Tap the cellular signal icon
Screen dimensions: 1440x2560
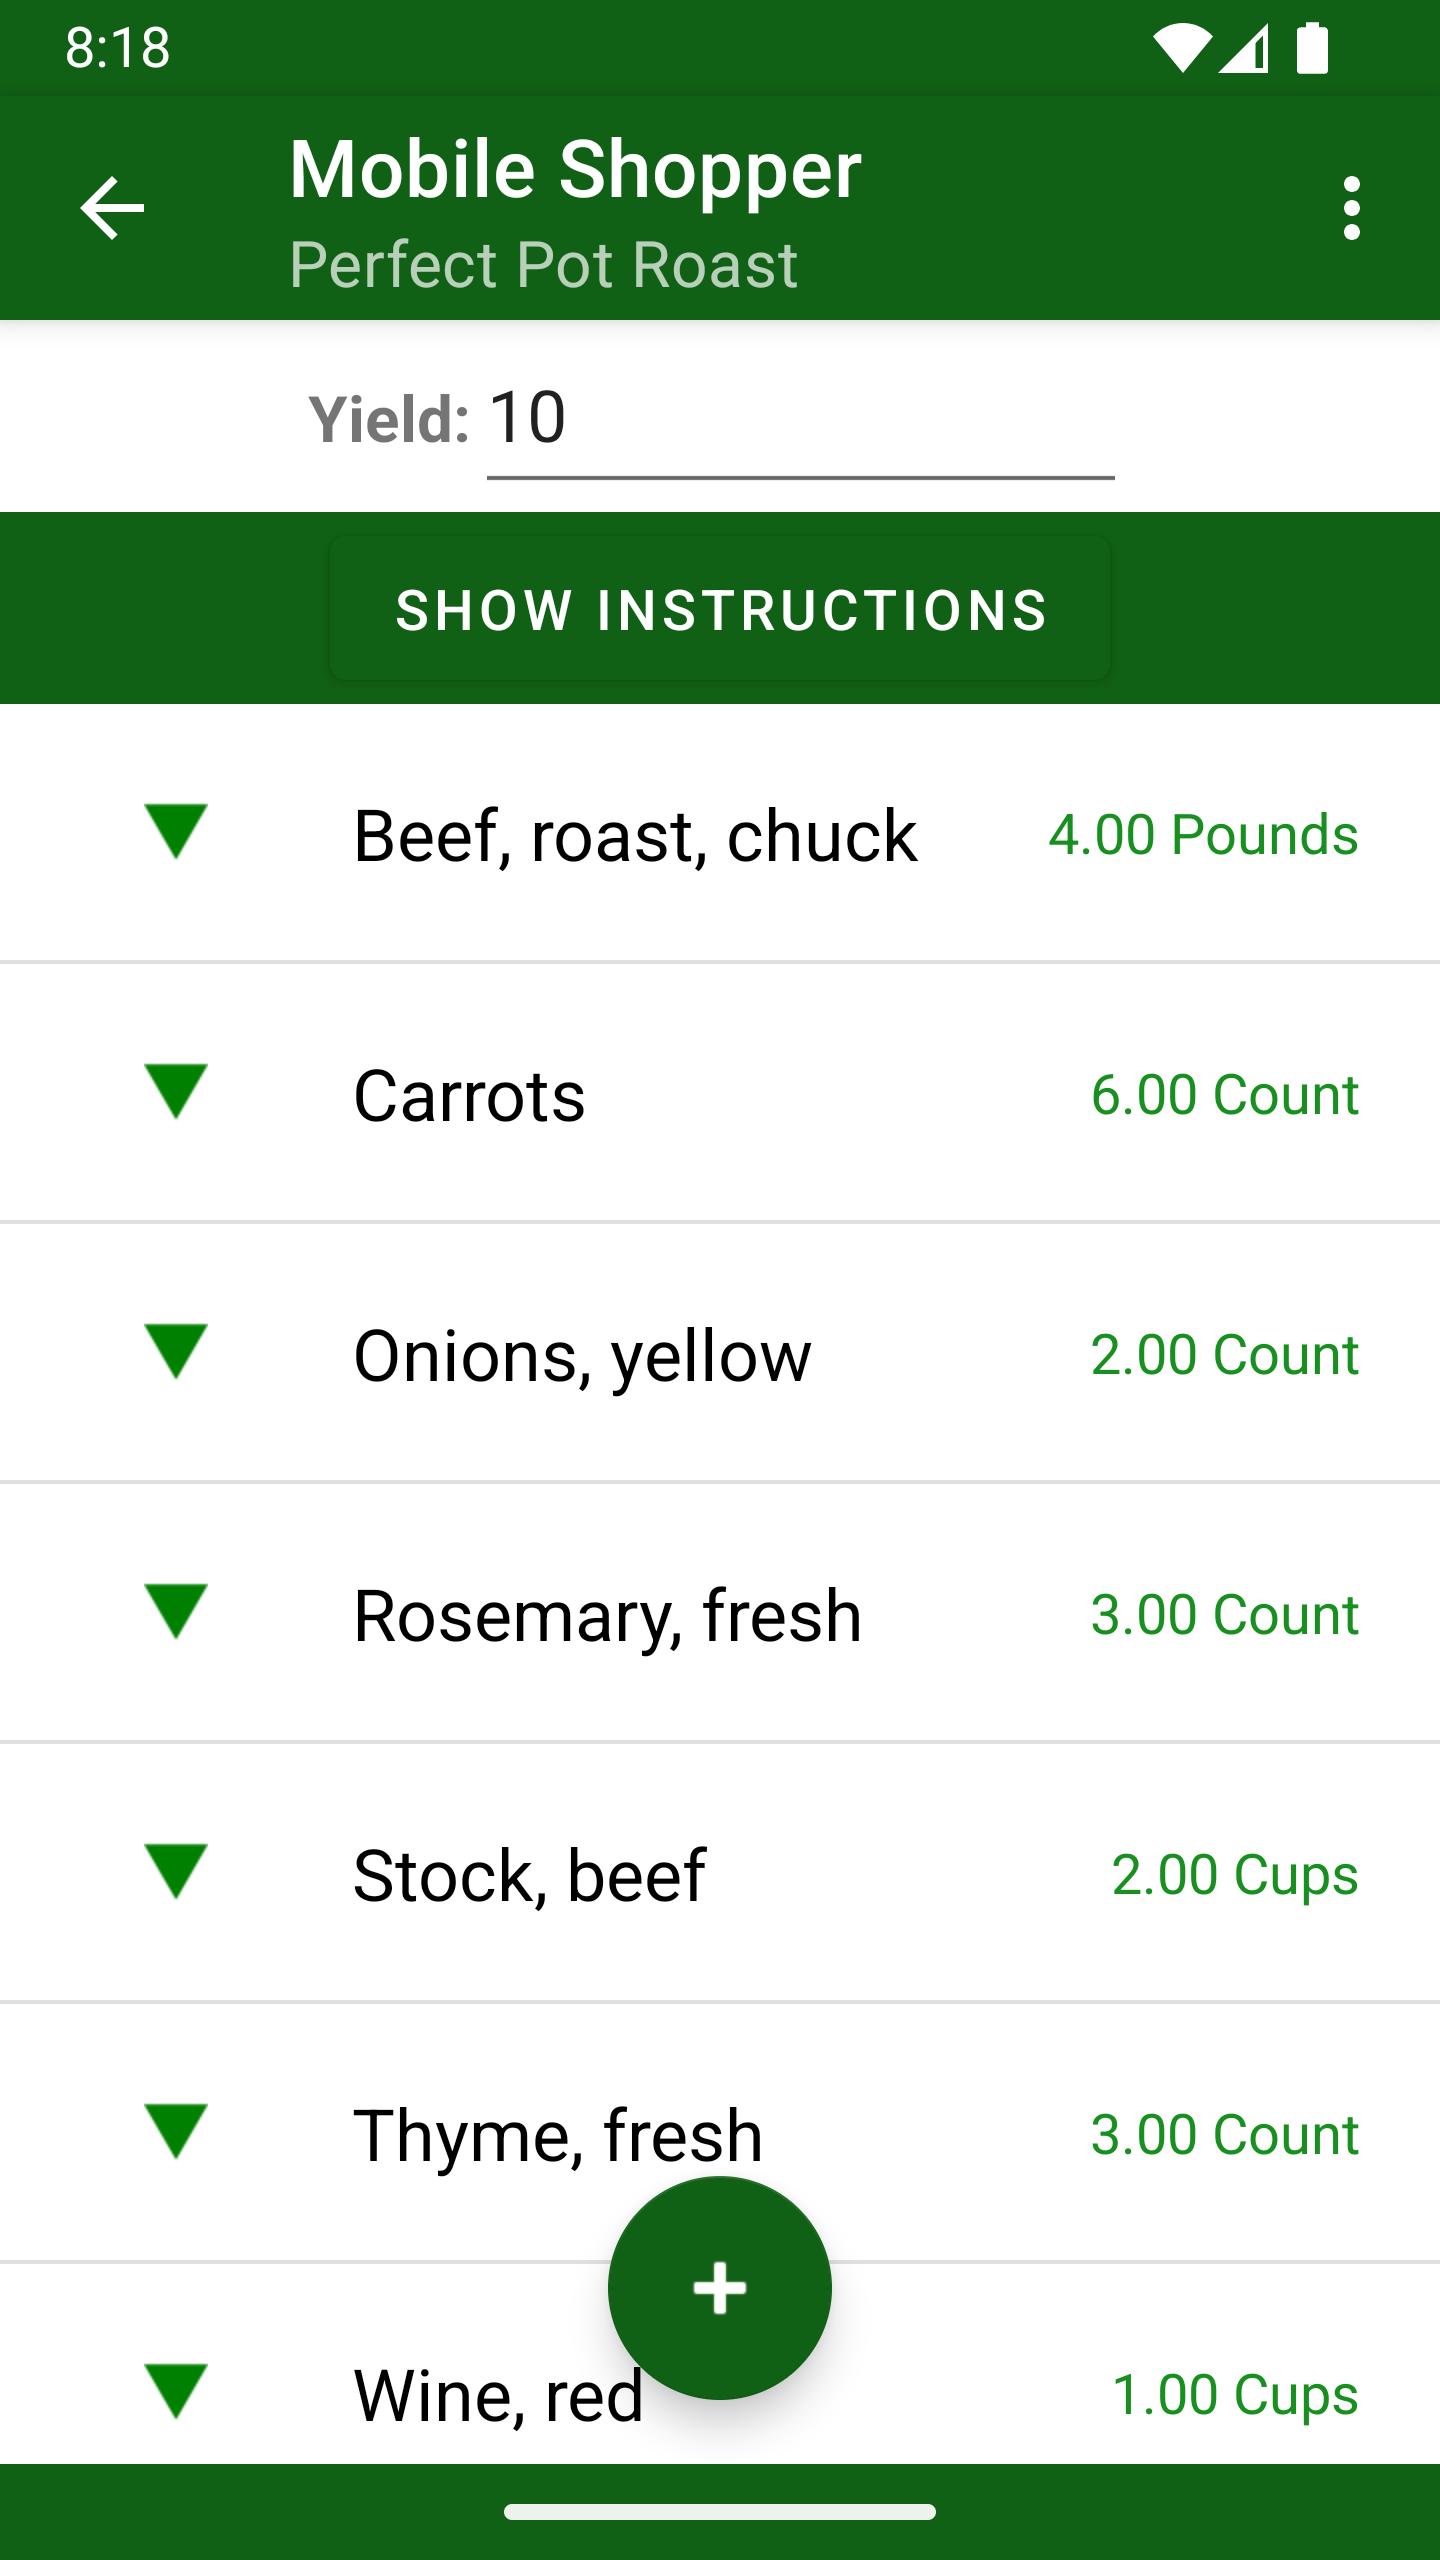[1244, 48]
